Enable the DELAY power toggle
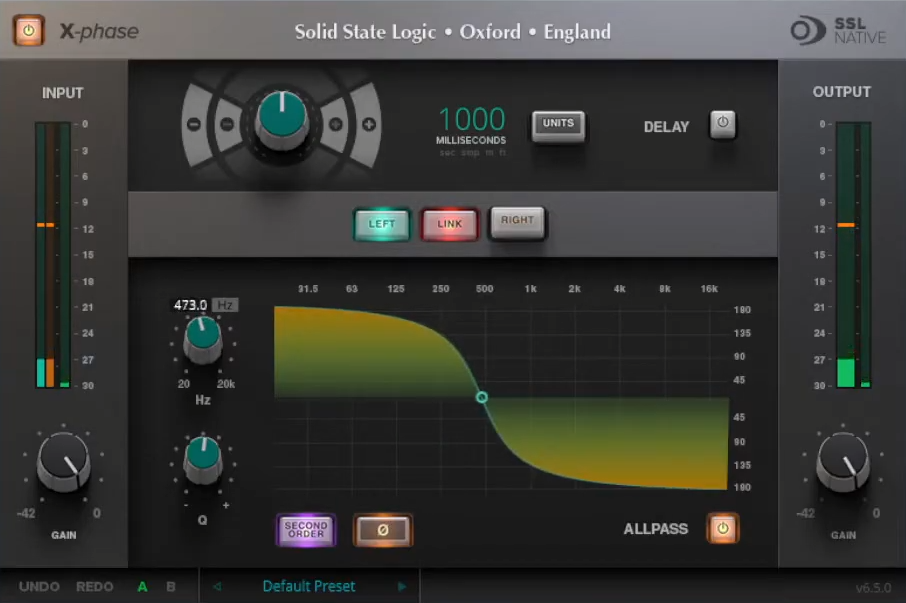906x603 pixels. click(723, 125)
